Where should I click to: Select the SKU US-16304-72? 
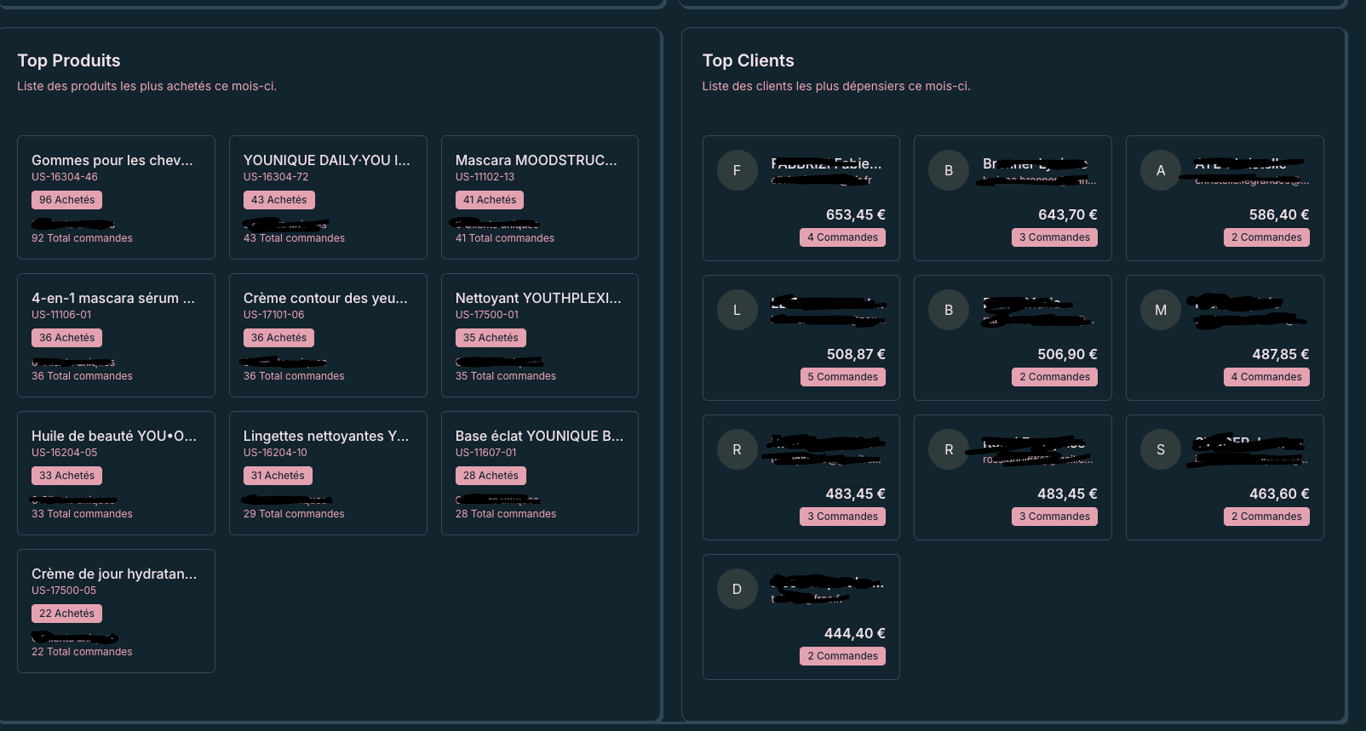click(x=276, y=177)
